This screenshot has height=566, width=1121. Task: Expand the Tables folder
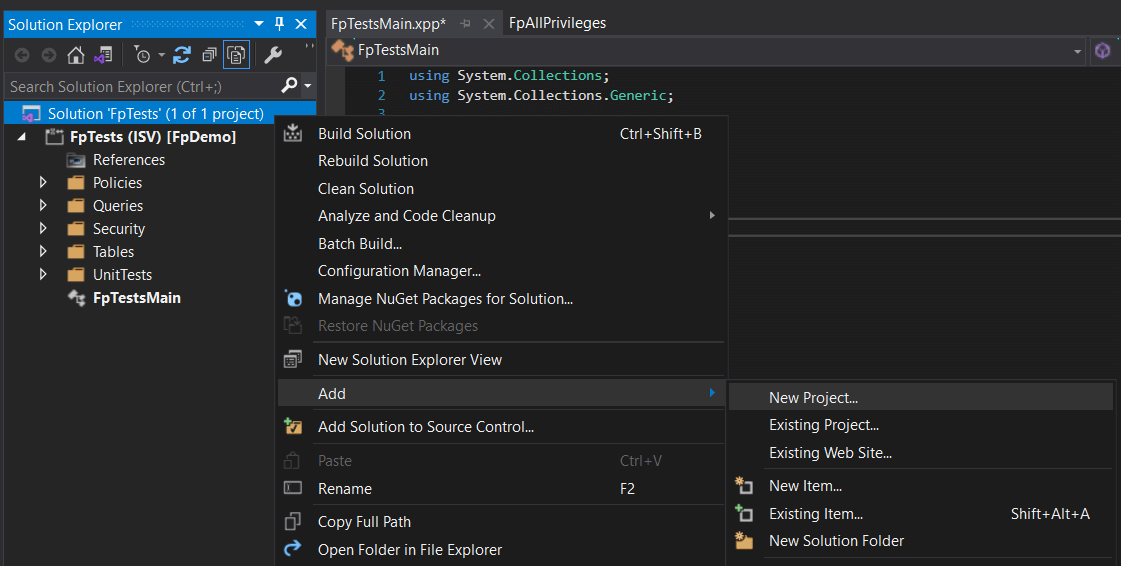coord(43,252)
